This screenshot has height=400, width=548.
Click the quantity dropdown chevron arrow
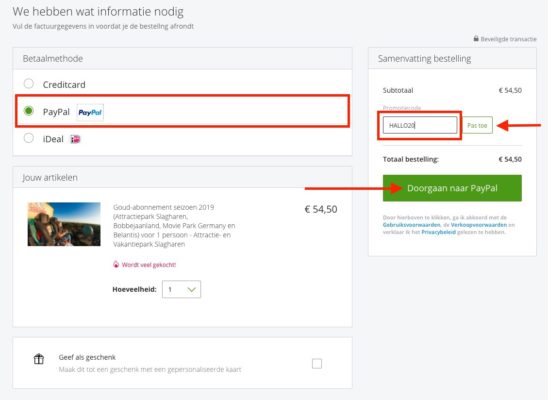[192, 290]
